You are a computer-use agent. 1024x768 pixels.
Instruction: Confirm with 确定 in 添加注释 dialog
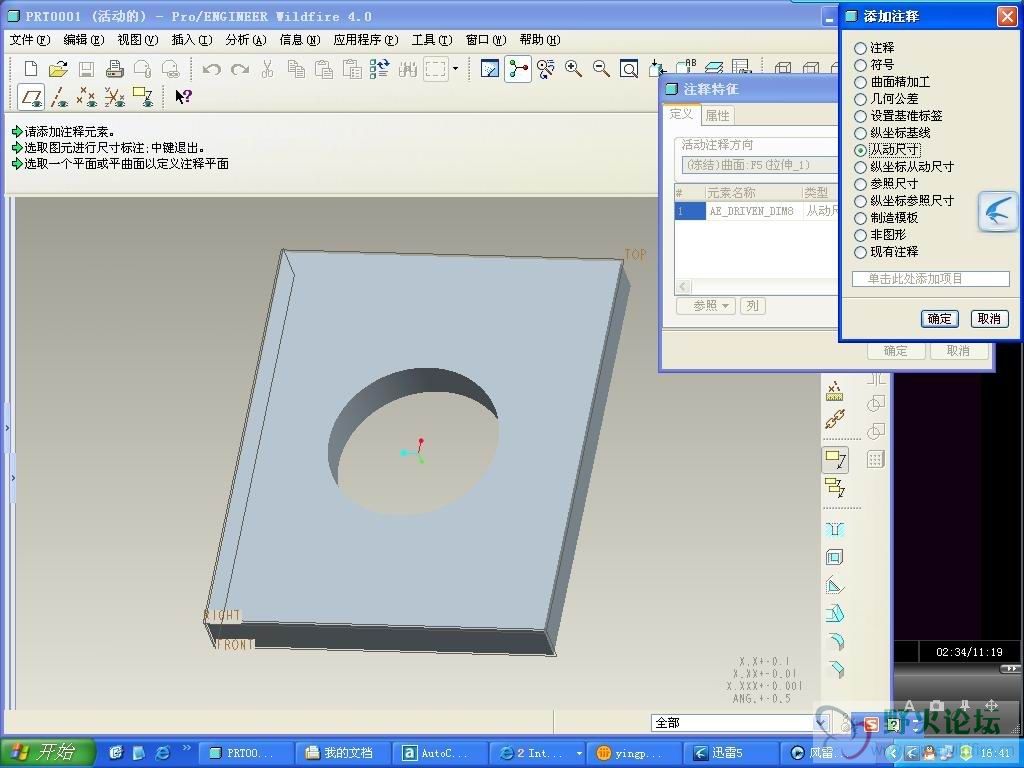click(939, 319)
